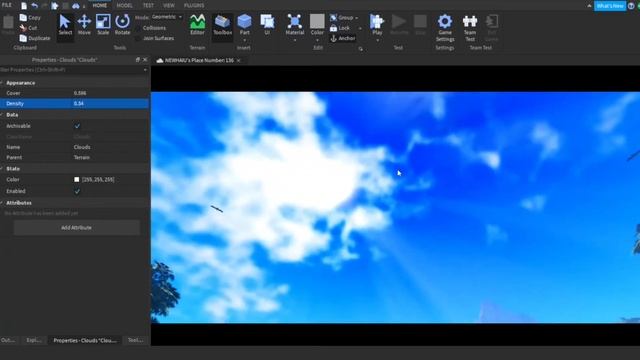The image size is (640, 360).
Task: Activate the Move tool
Action: click(84, 25)
